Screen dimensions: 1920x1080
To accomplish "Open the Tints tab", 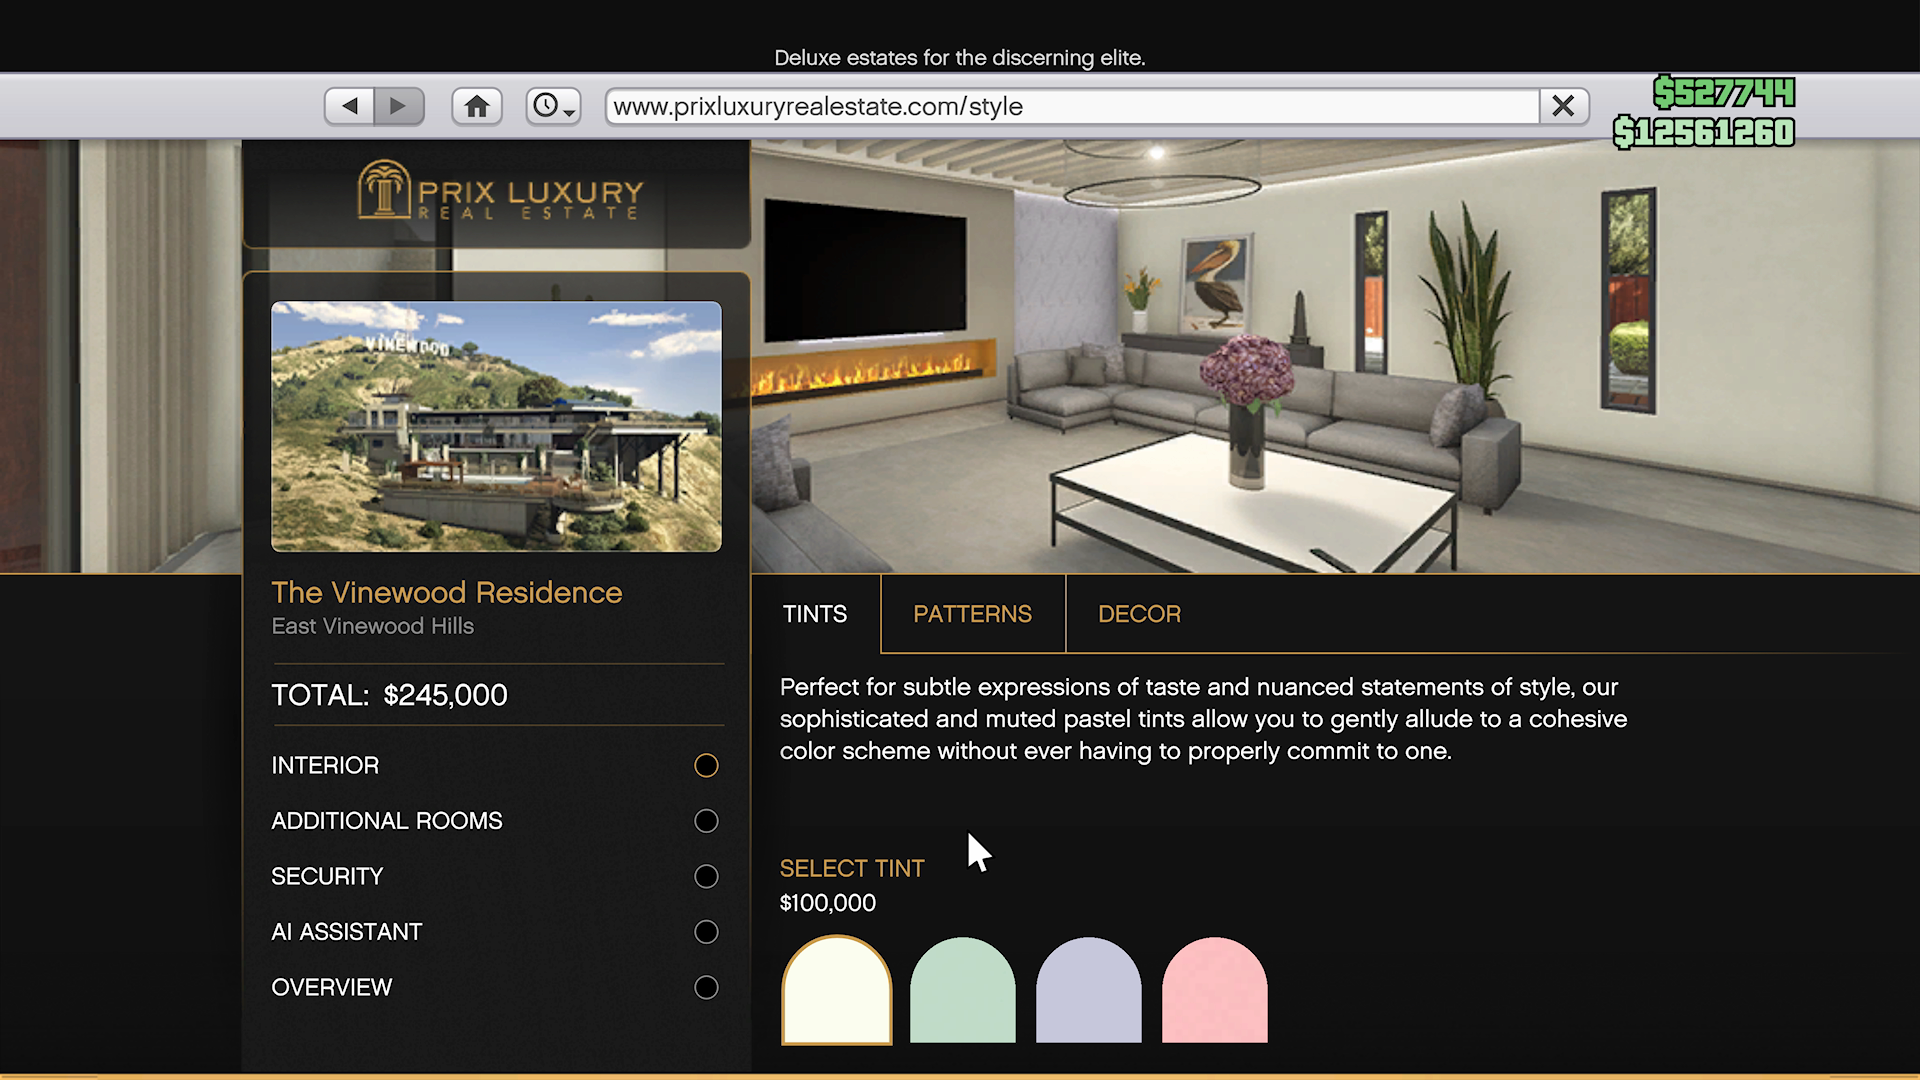I will (814, 614).
